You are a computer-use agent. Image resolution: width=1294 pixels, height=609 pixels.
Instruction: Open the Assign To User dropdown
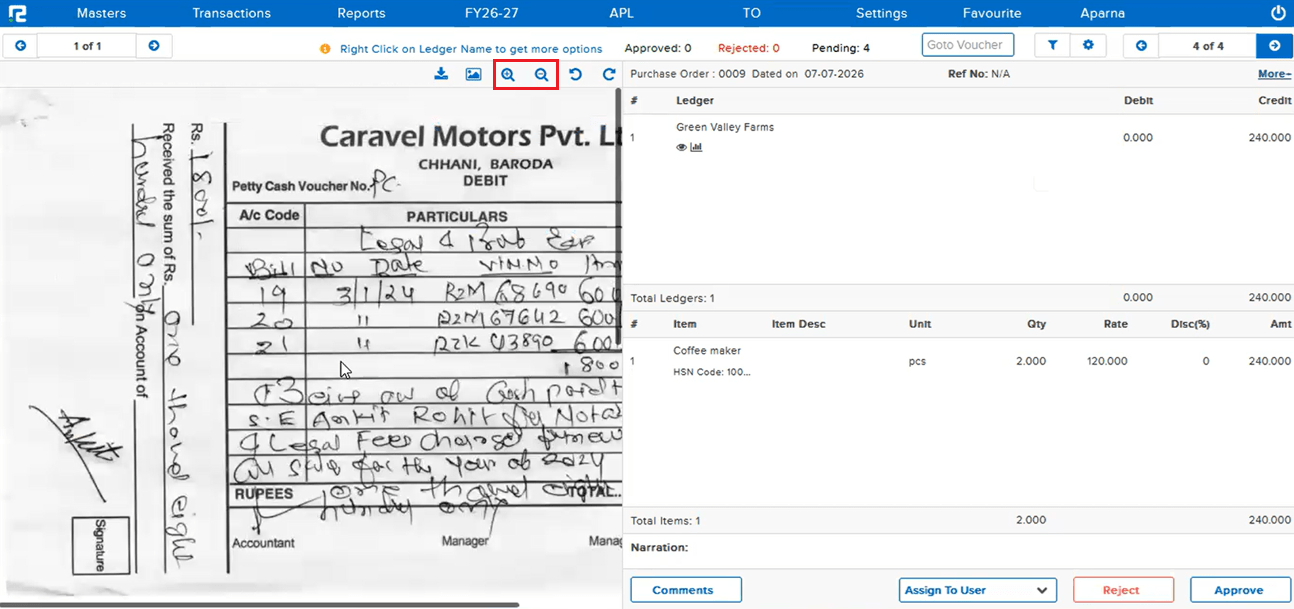click(x=978, y=590)
